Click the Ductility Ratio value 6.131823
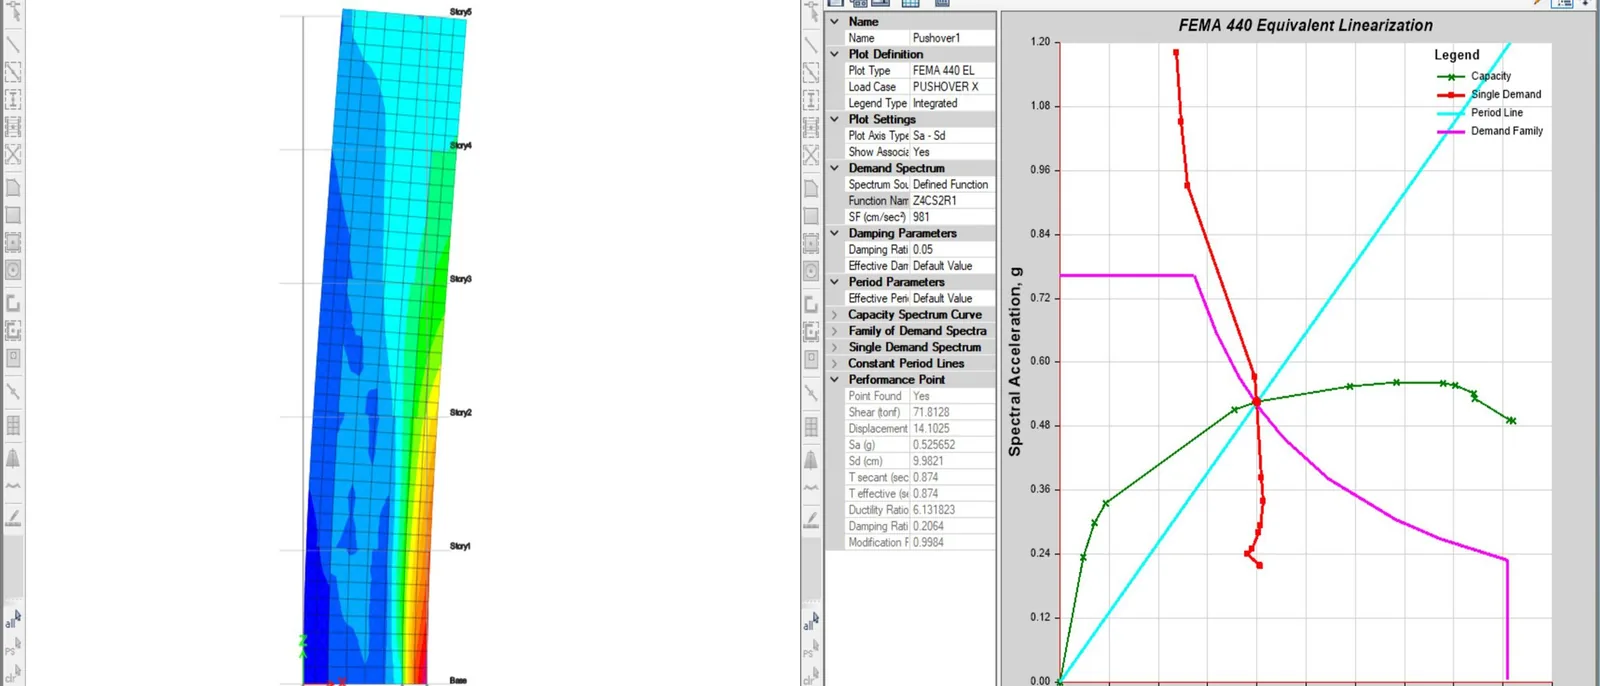Image resolution: width=1600 pixels, height=686 pixels. (952, 510)
